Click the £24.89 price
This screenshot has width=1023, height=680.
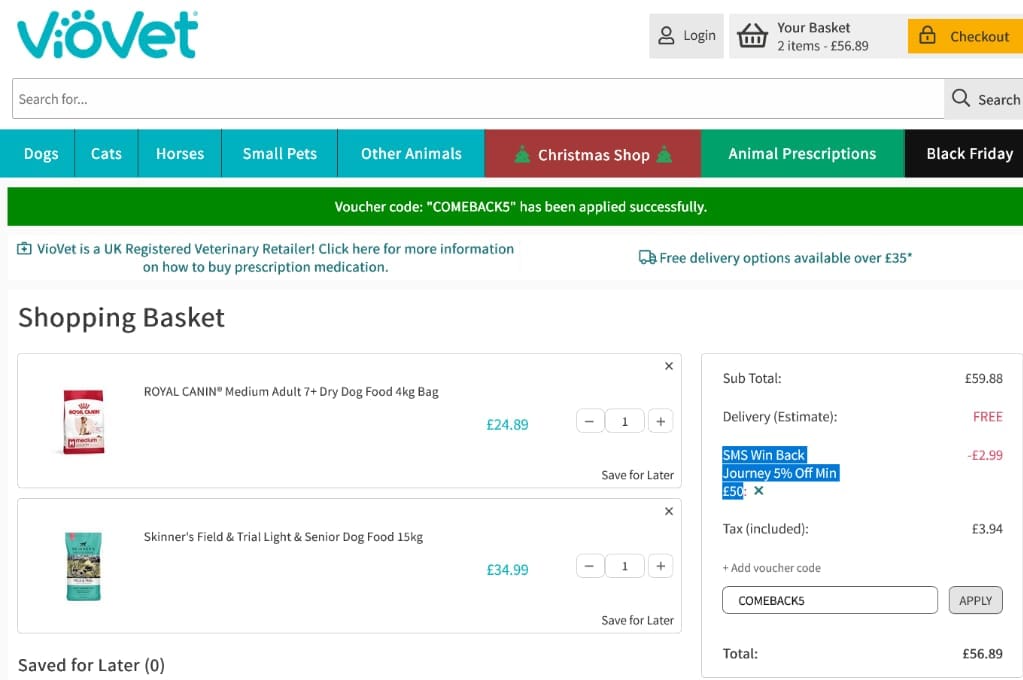tap(507, 425)
